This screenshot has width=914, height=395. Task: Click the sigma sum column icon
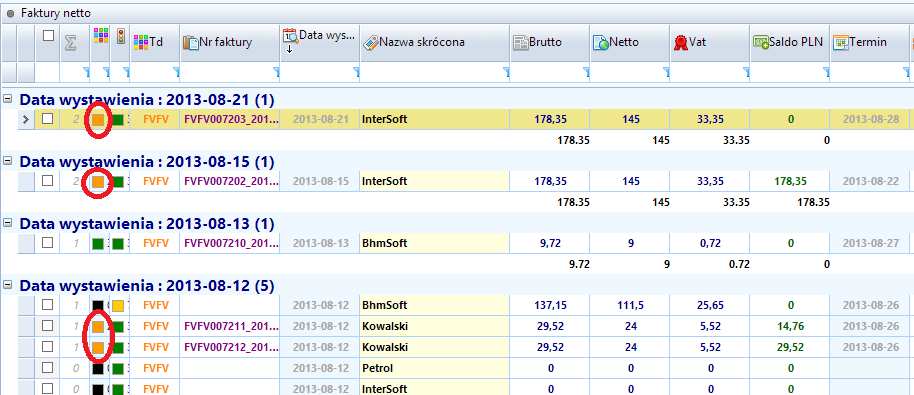point(71,43)
